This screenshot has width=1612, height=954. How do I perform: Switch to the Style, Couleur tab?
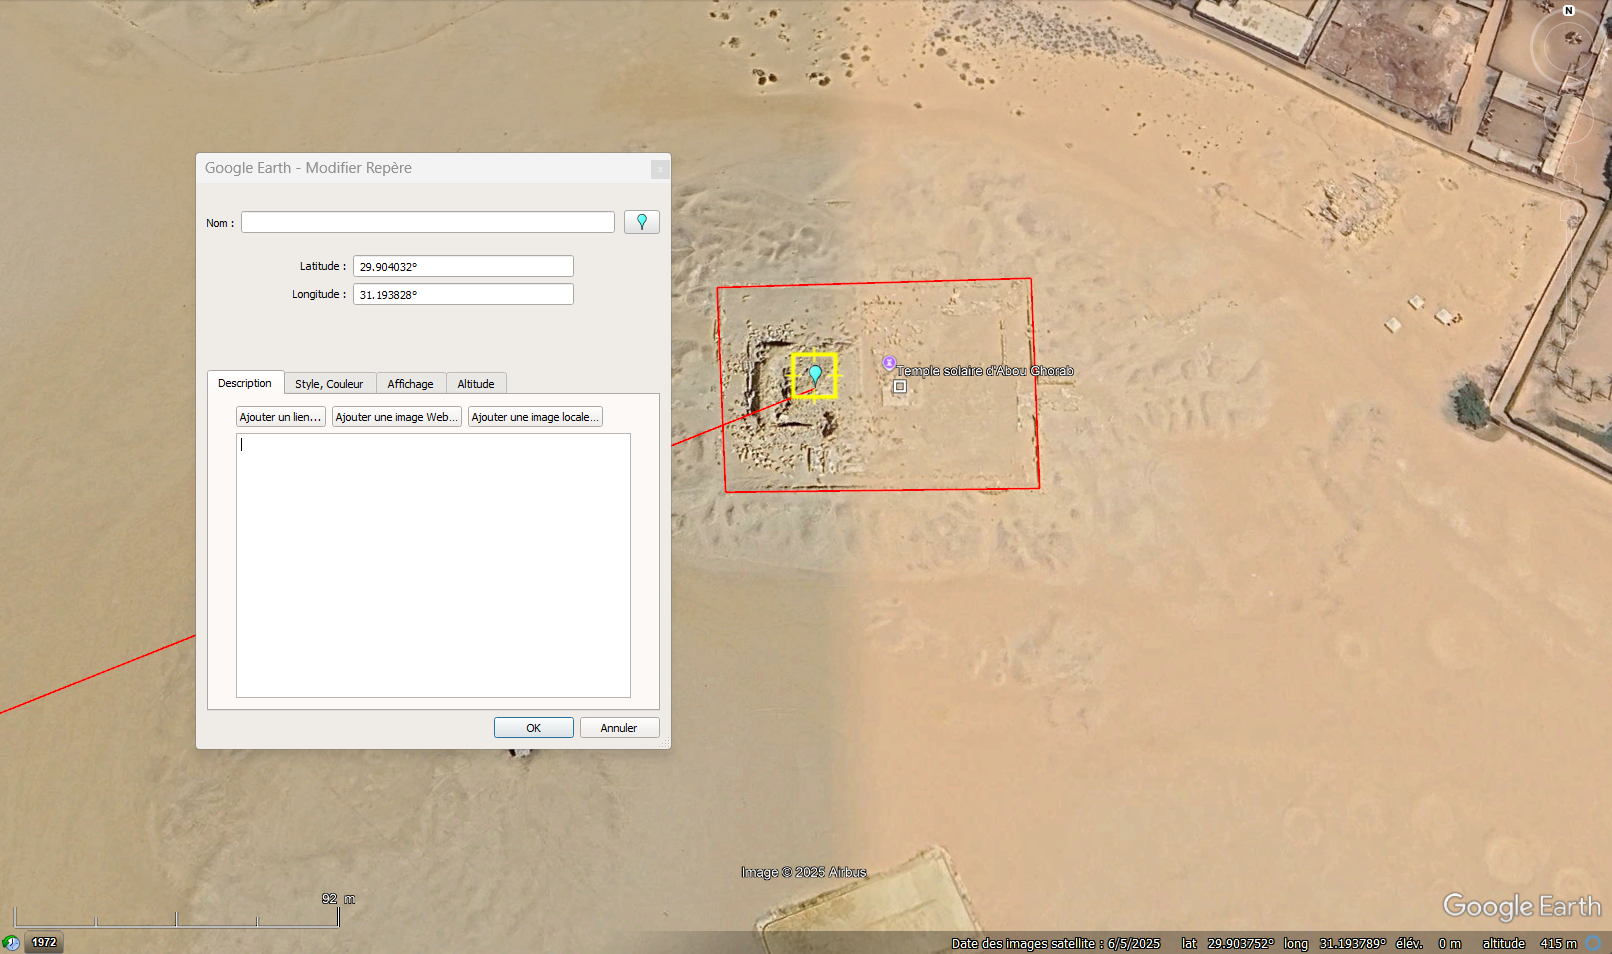(329, 384)
